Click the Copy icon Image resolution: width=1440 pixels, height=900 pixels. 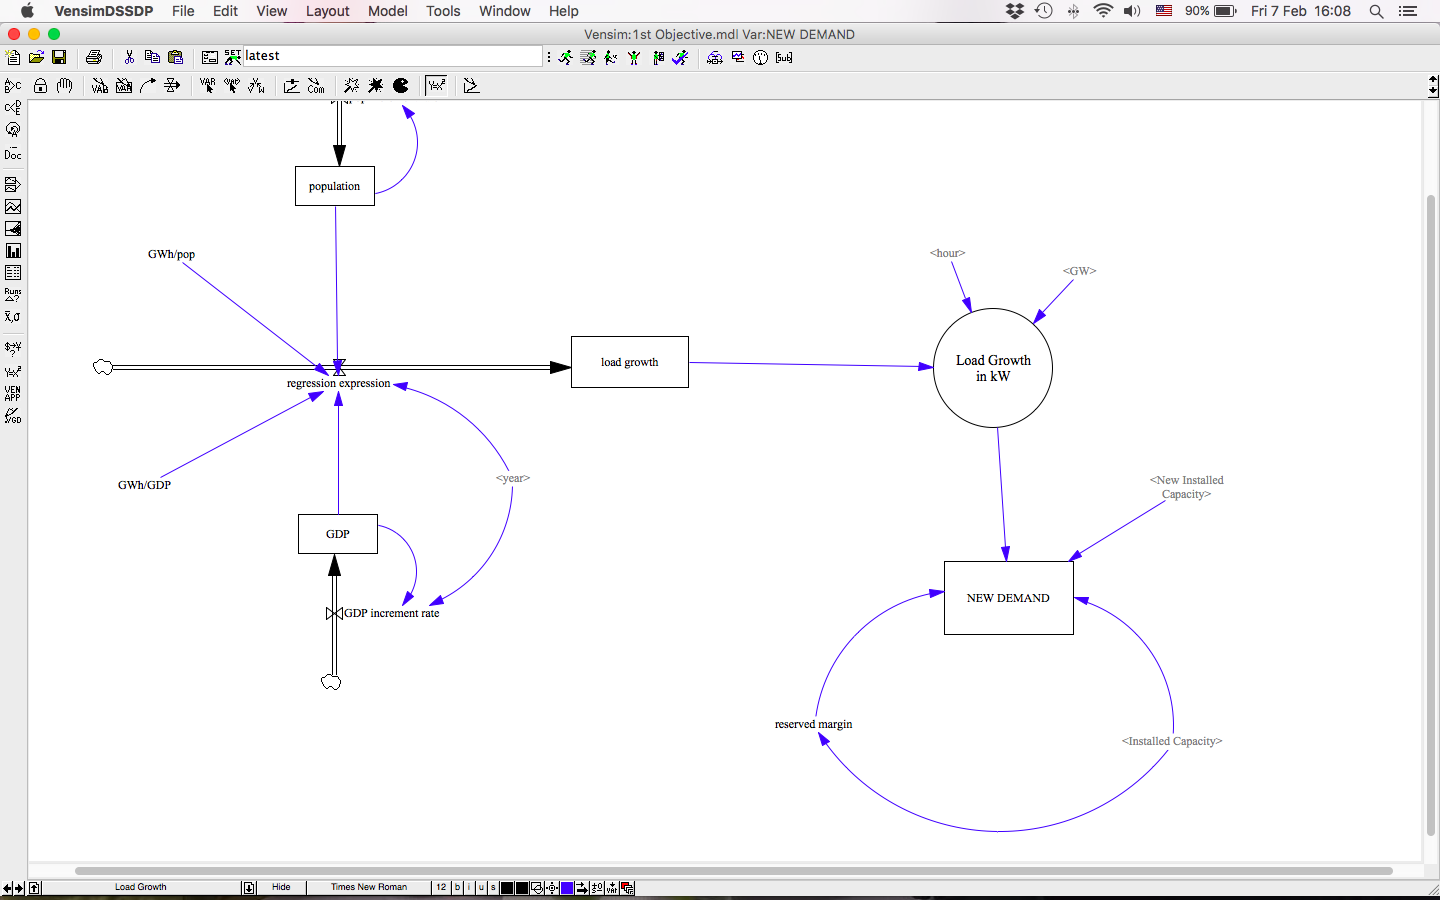[x=152, y=58]
